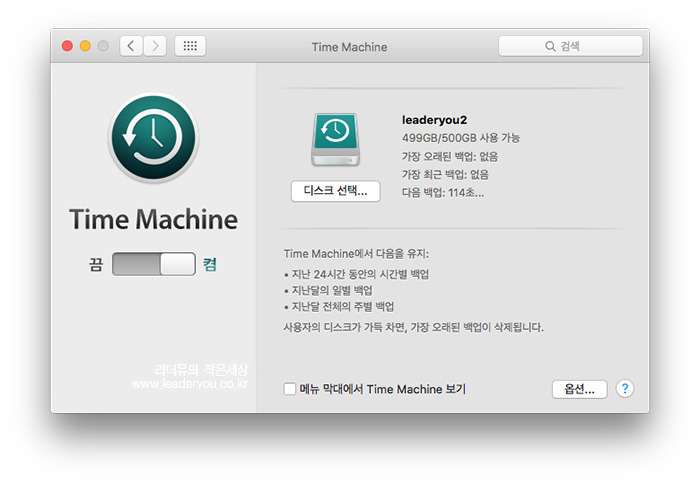Viewport: 700px width, 485px height.
Task: Click 499GB/500GB 사용 가능 text
Action: (461, 138)
